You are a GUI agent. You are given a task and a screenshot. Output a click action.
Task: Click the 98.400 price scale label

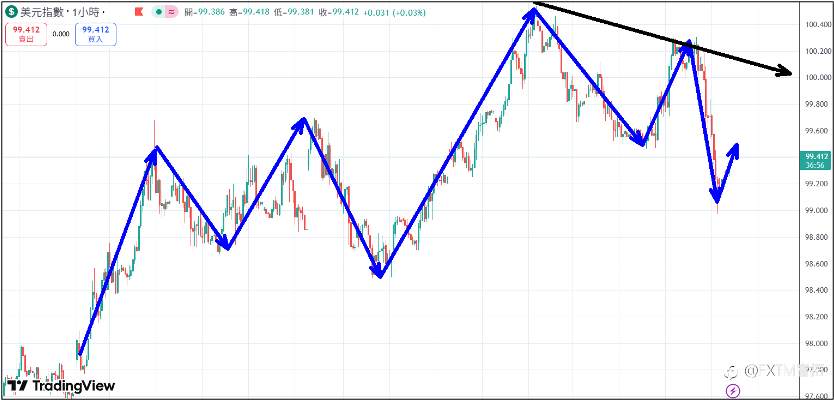(818, 290)
